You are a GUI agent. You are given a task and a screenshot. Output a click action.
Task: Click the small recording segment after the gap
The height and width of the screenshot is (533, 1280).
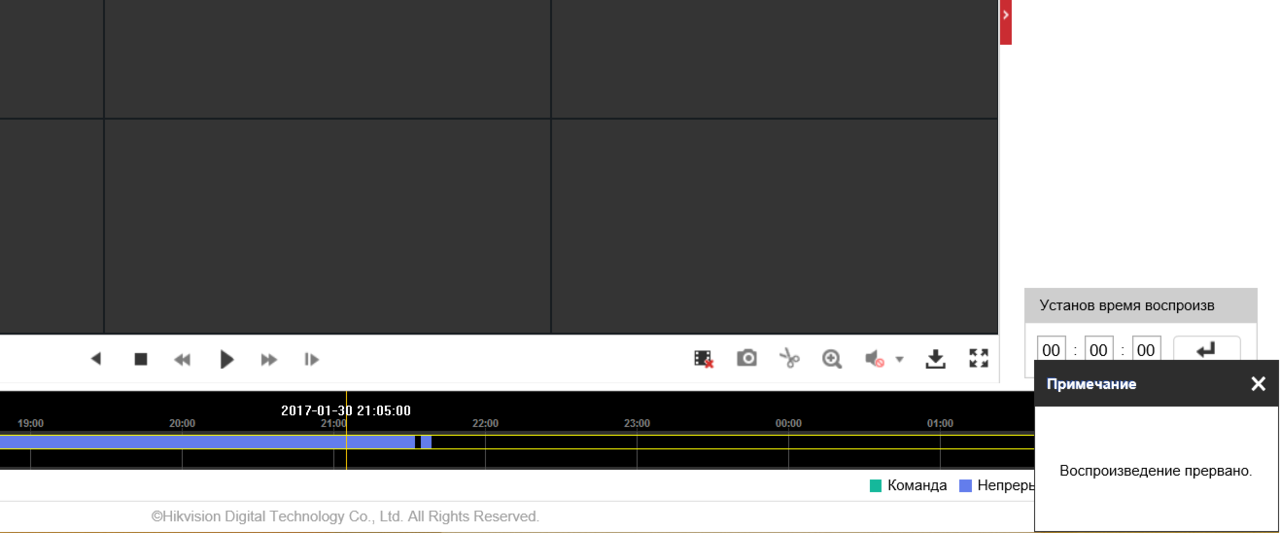click(426, 441)
